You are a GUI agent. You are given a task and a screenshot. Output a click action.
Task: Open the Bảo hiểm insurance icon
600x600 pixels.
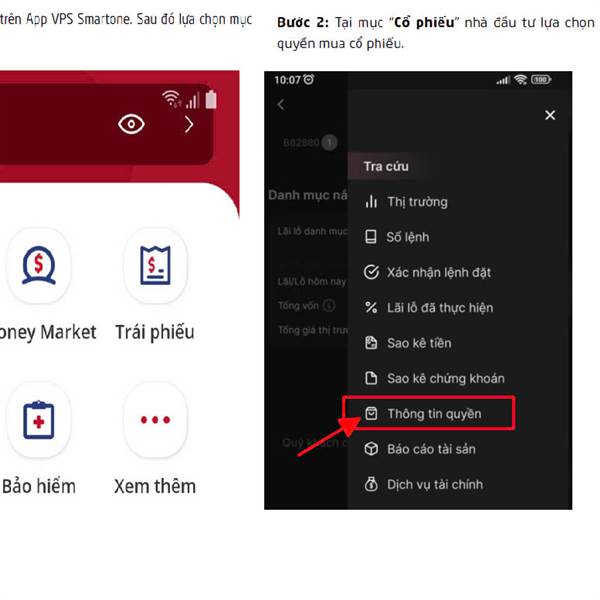[38, 420]
